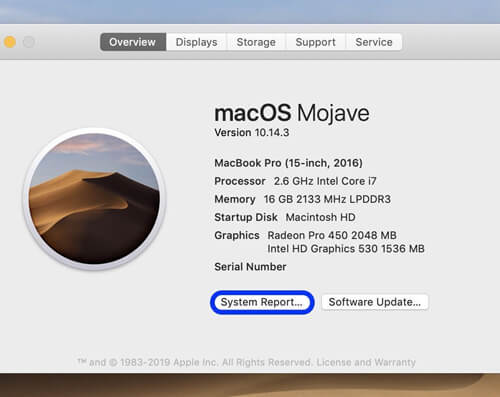Click the Version 10.14.3 text
The width and height of the screenshot is (500, 397).
[x=252, y=133]
